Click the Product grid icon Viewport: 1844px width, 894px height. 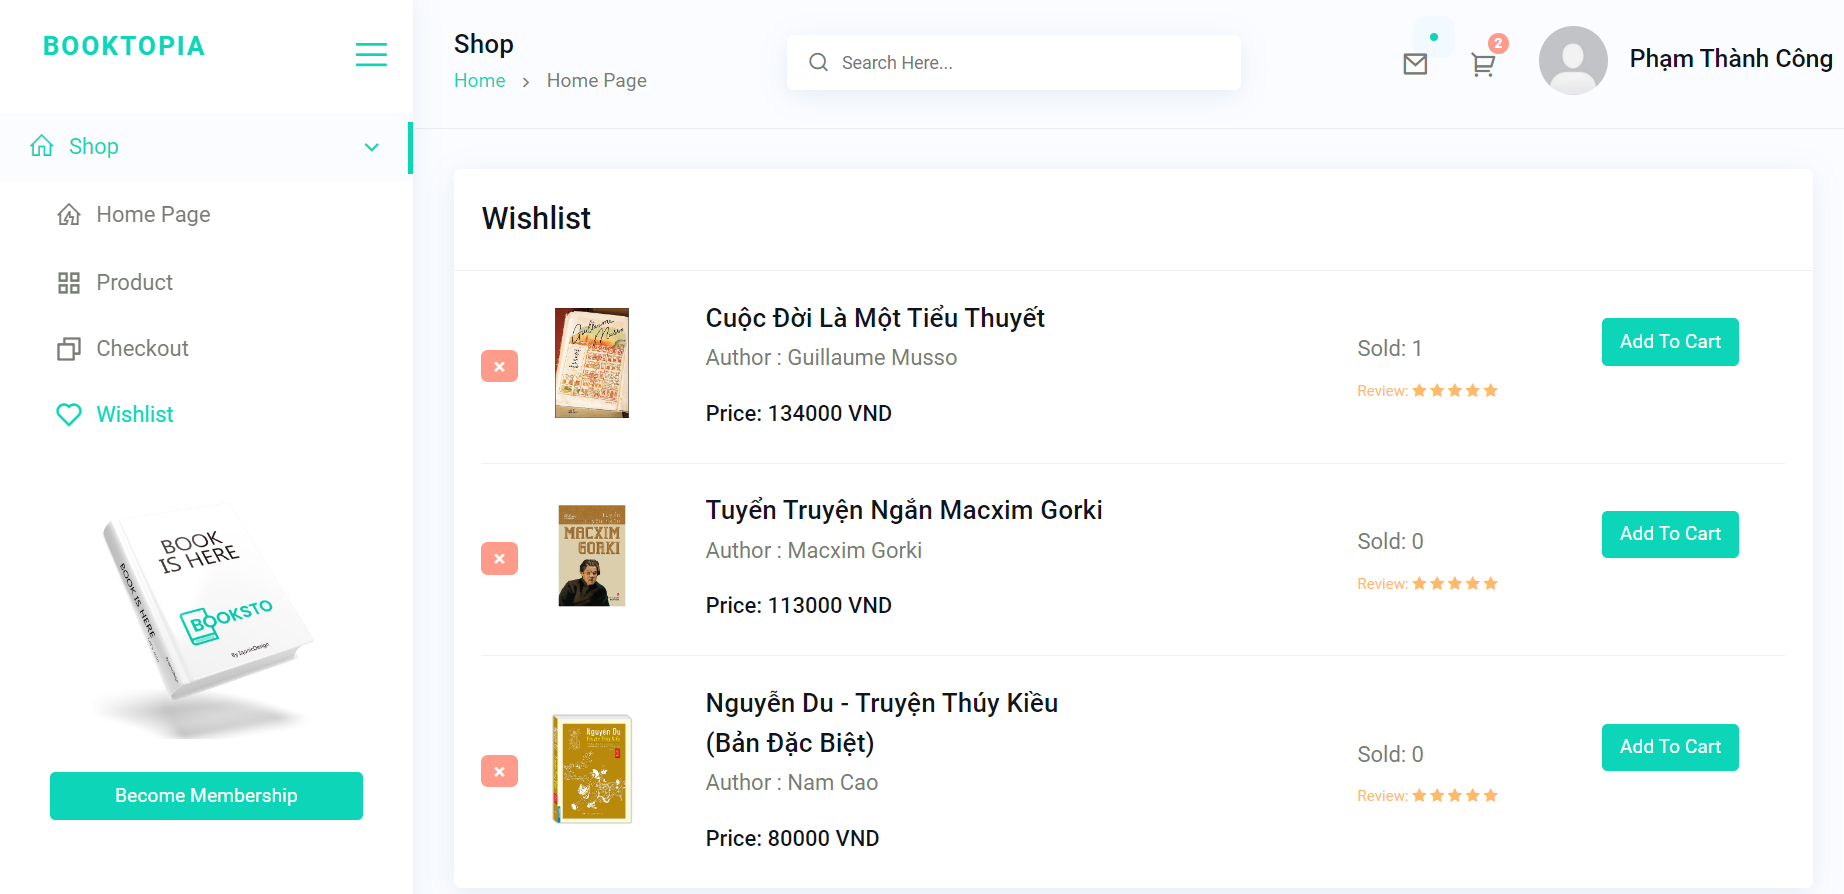pyautogui.click(x=68, y=282)
